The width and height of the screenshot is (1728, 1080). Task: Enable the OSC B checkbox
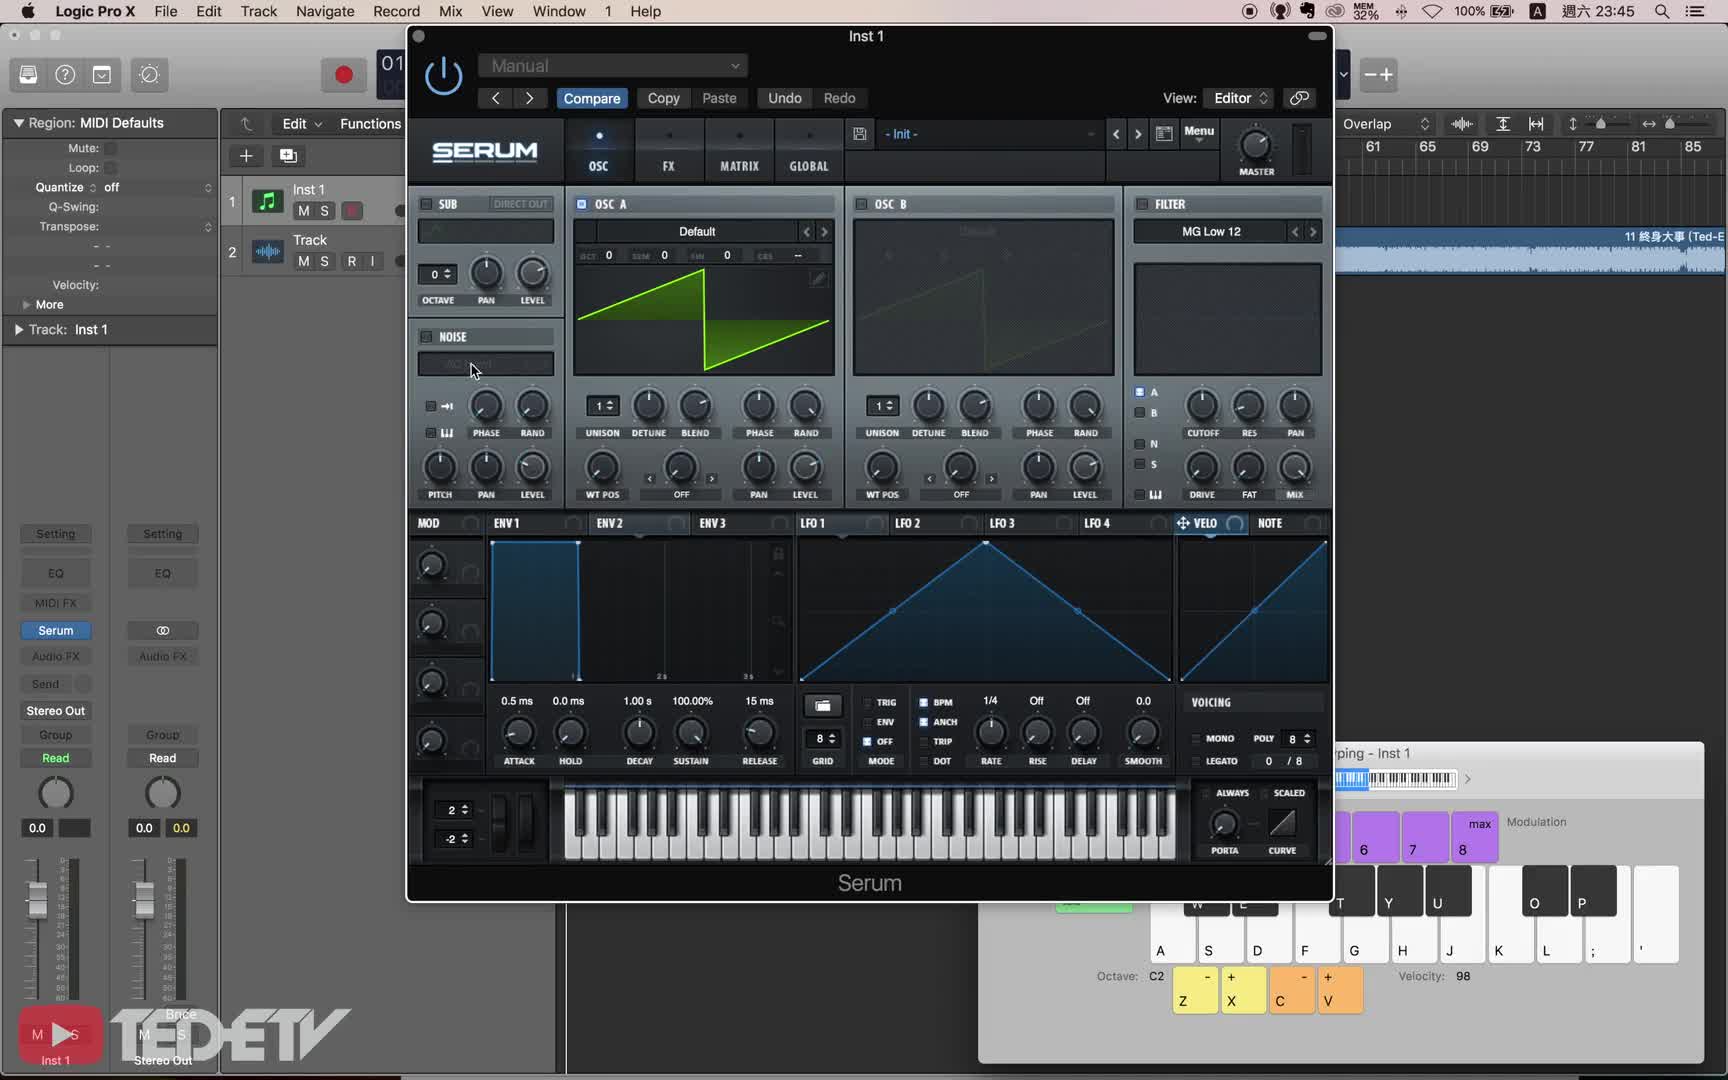pyautogui.click(x=861, y=204)
